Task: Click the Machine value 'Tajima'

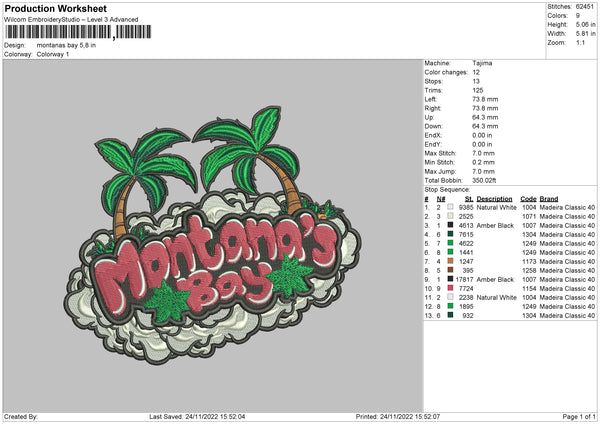Action: click(482, 63)
